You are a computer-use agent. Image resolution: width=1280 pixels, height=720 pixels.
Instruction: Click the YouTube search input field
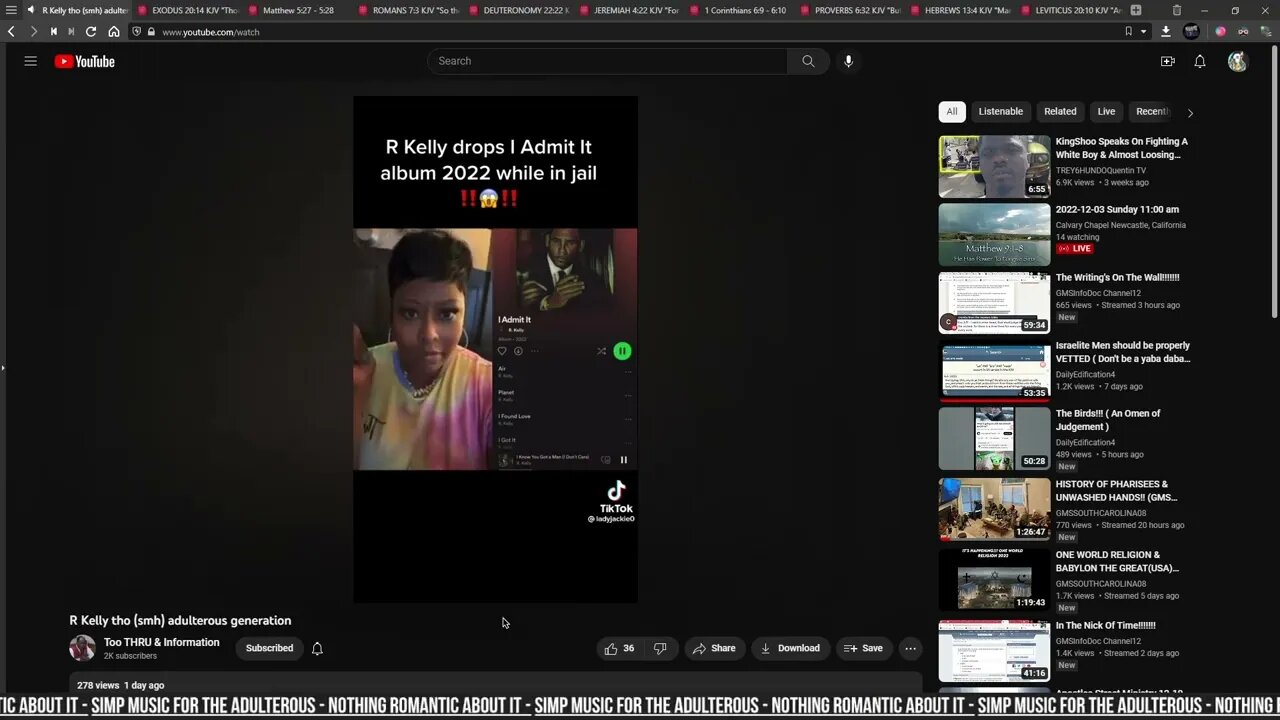(607, 61)
